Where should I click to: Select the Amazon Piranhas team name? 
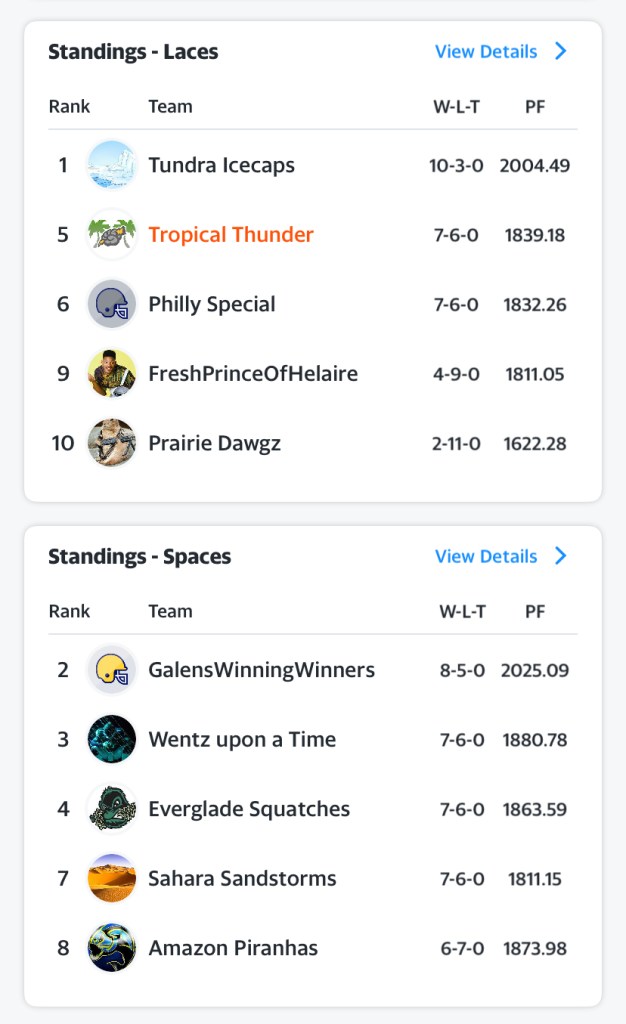233,948
